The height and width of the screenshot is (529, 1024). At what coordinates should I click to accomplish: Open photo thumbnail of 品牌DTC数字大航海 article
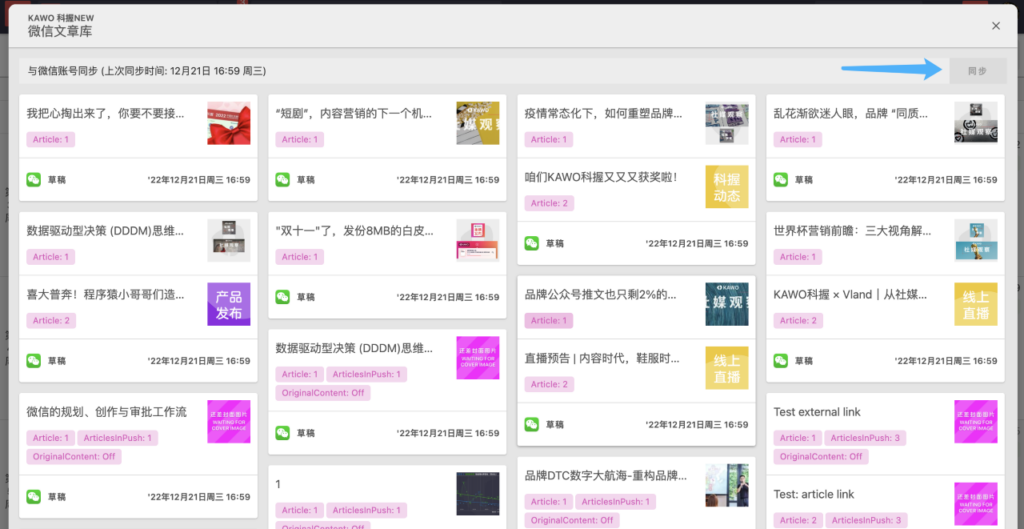point(727,485)
